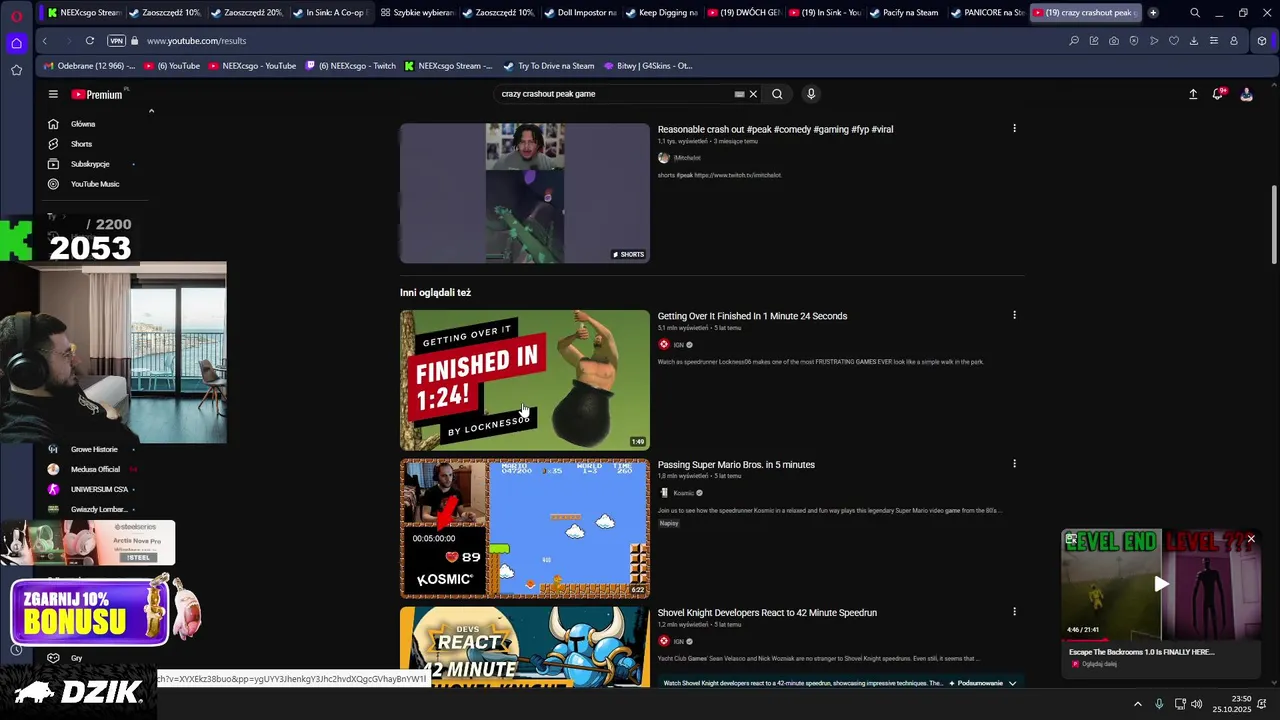The image size is (1280, 720).
Task: Open the on-screen keyboard icon in search box
Action: click(739, 94)
